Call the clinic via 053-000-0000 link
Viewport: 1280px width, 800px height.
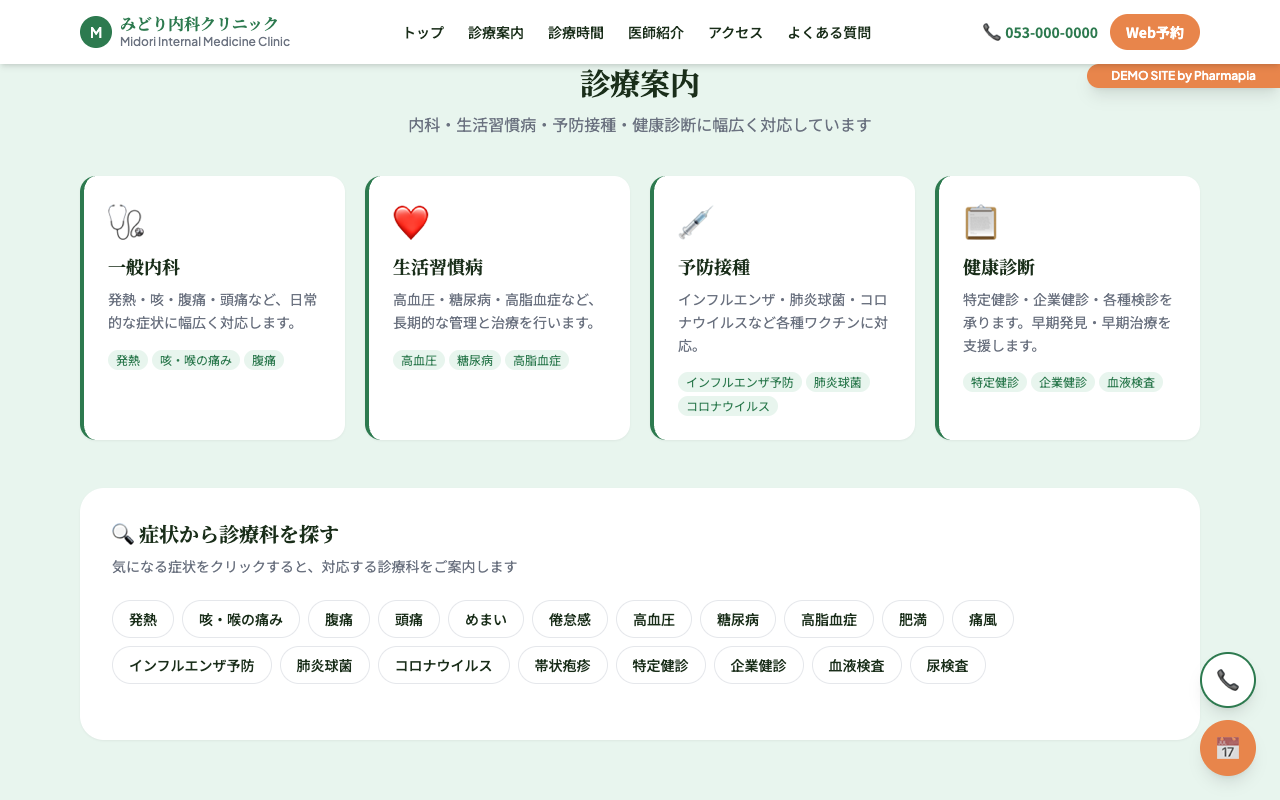(1051, 32)
